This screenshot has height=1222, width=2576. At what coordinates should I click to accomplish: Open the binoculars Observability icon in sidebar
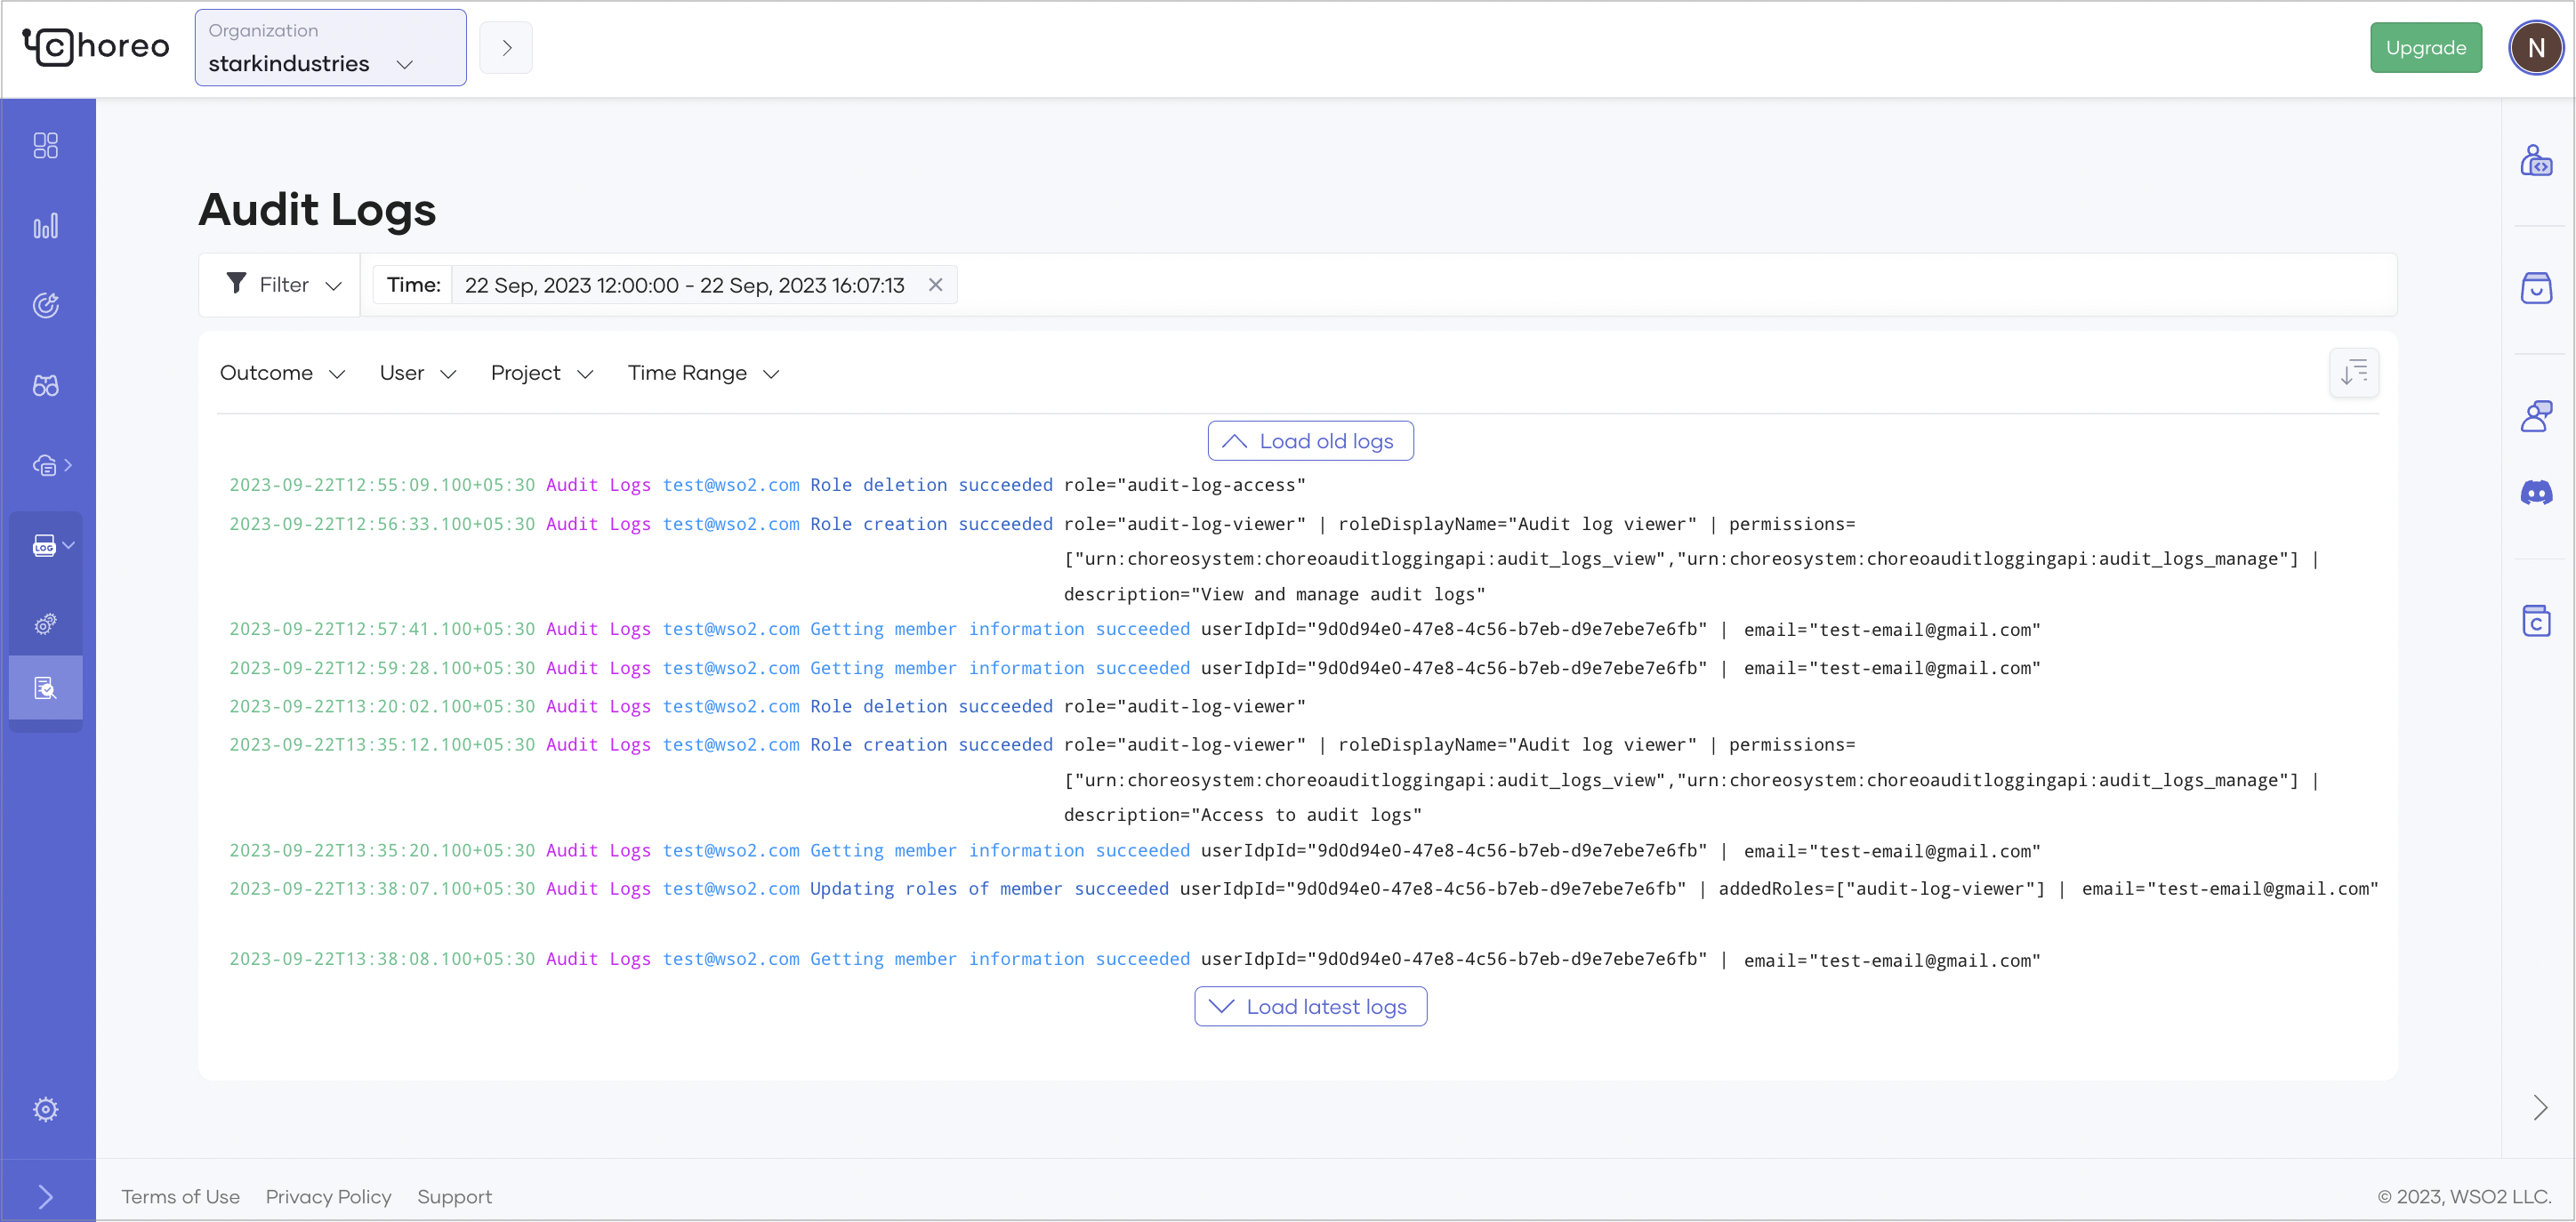46,386
